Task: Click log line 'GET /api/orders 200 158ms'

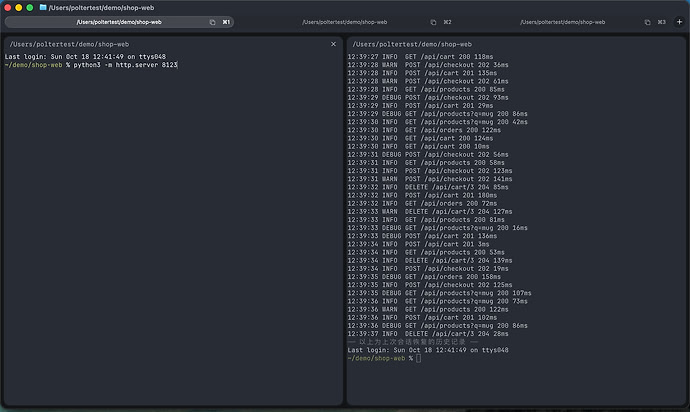Action: (424, 276)
